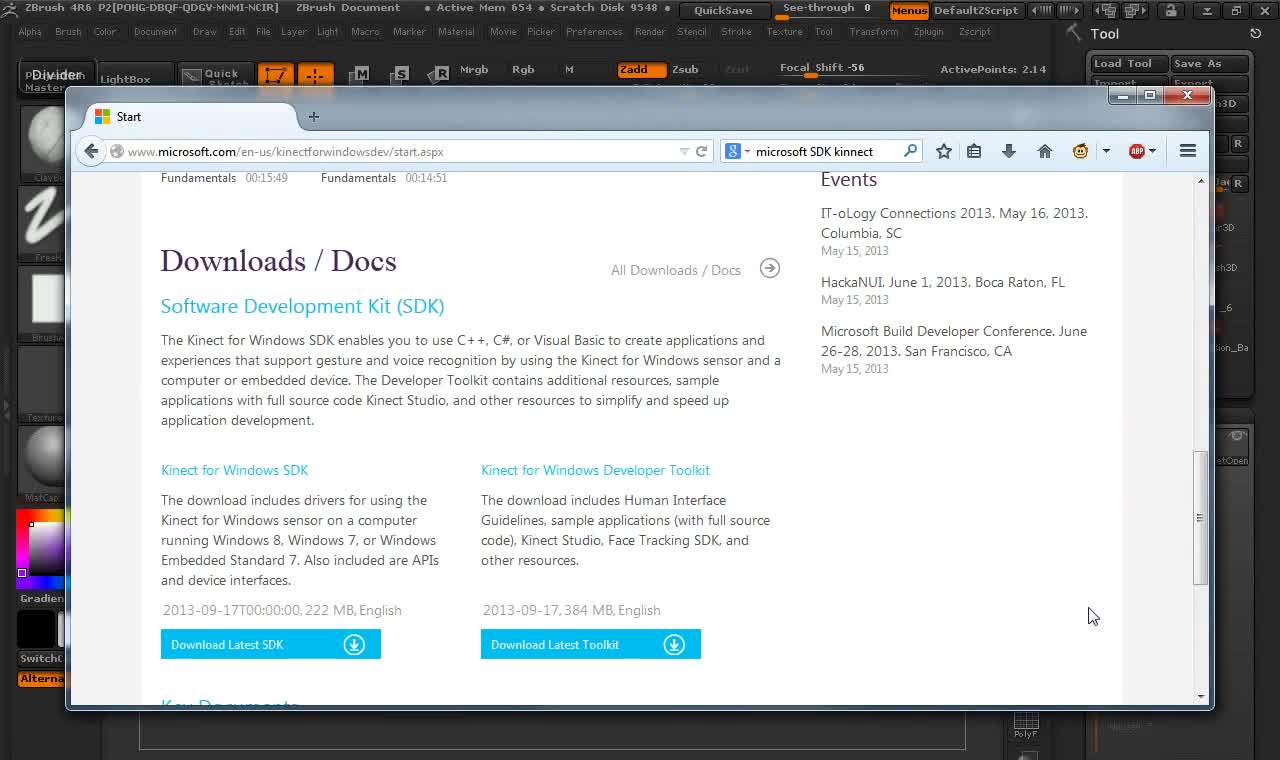
Task: Pick a color in ZBrush color picker
Action: pos(40,549)
